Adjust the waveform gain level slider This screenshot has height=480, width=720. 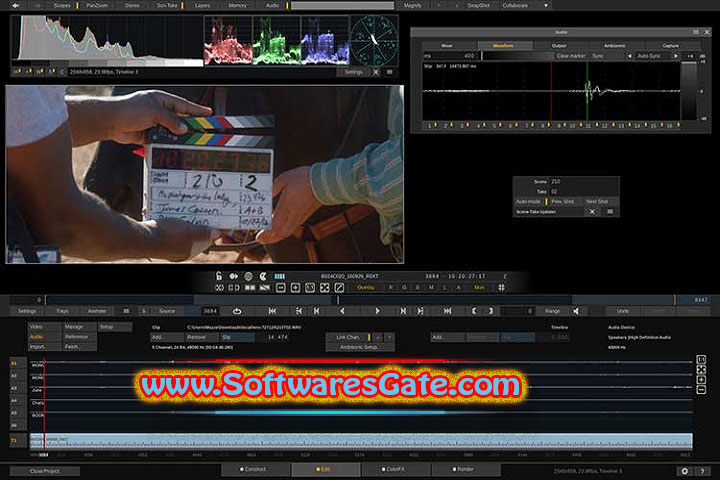tap(689, 91)
